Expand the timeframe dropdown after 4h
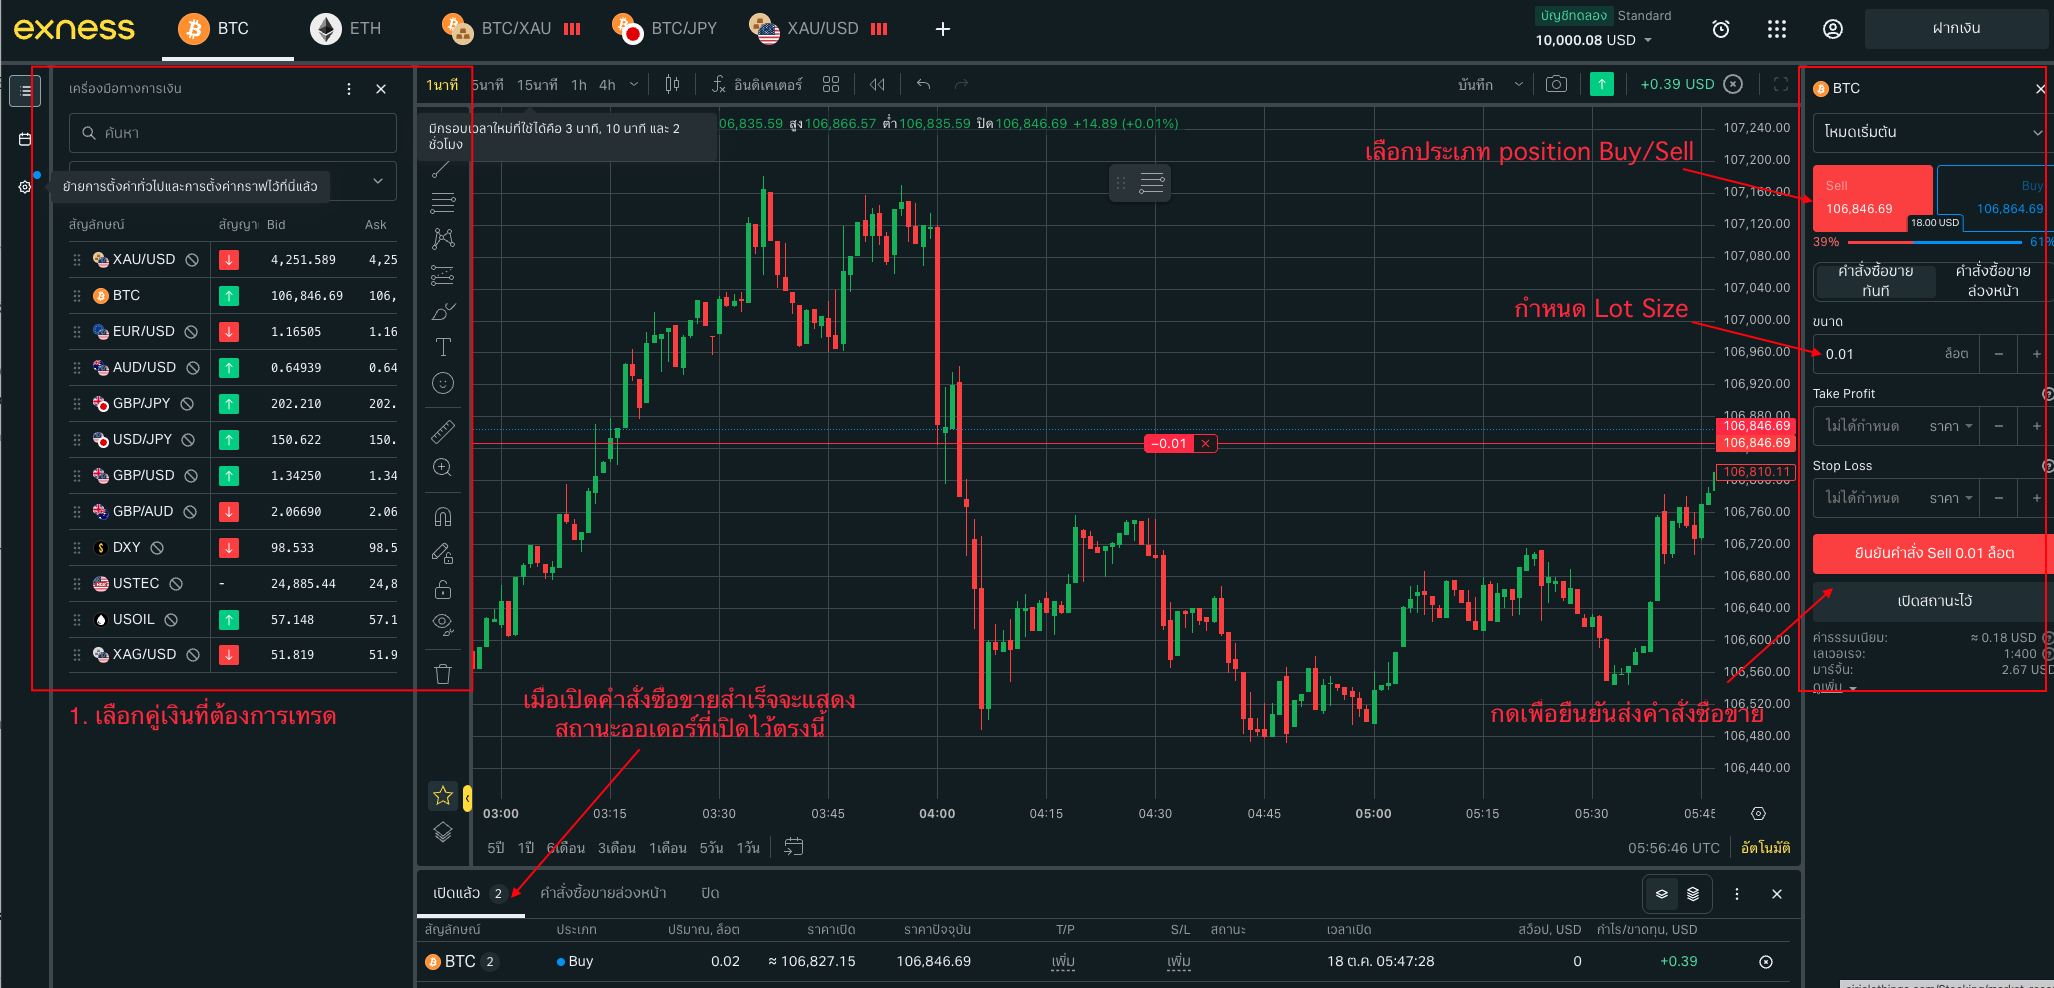This screenshot has width=2054, height=988. pyautogui.click(x=634, y=85)
